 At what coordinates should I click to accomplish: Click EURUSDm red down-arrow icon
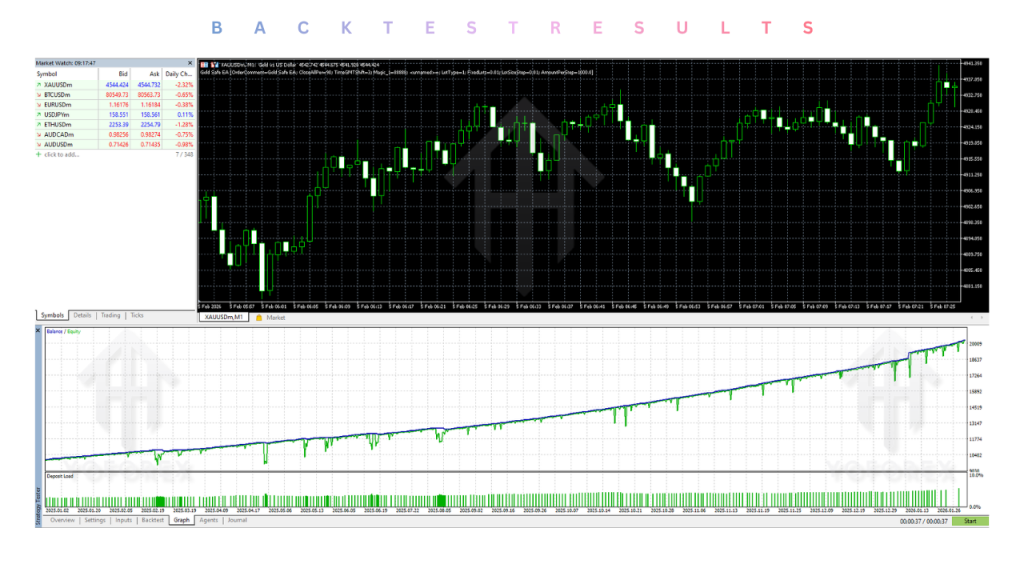(39, 104)
